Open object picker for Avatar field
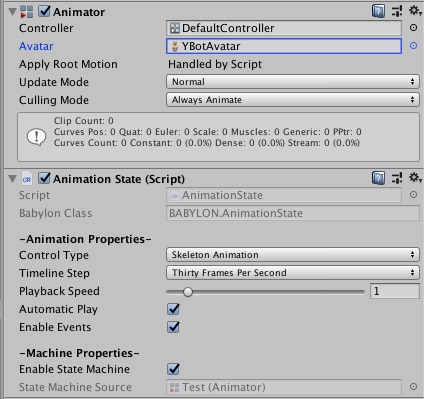The image size is (424, 399). click(x=413, y=46)
